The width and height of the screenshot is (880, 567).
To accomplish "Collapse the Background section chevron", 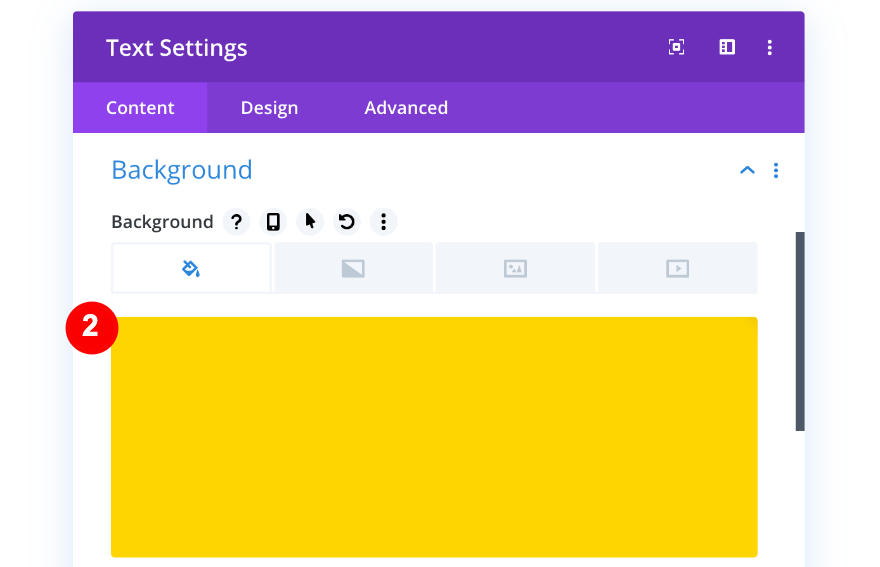I will click(x=747, y=171).
